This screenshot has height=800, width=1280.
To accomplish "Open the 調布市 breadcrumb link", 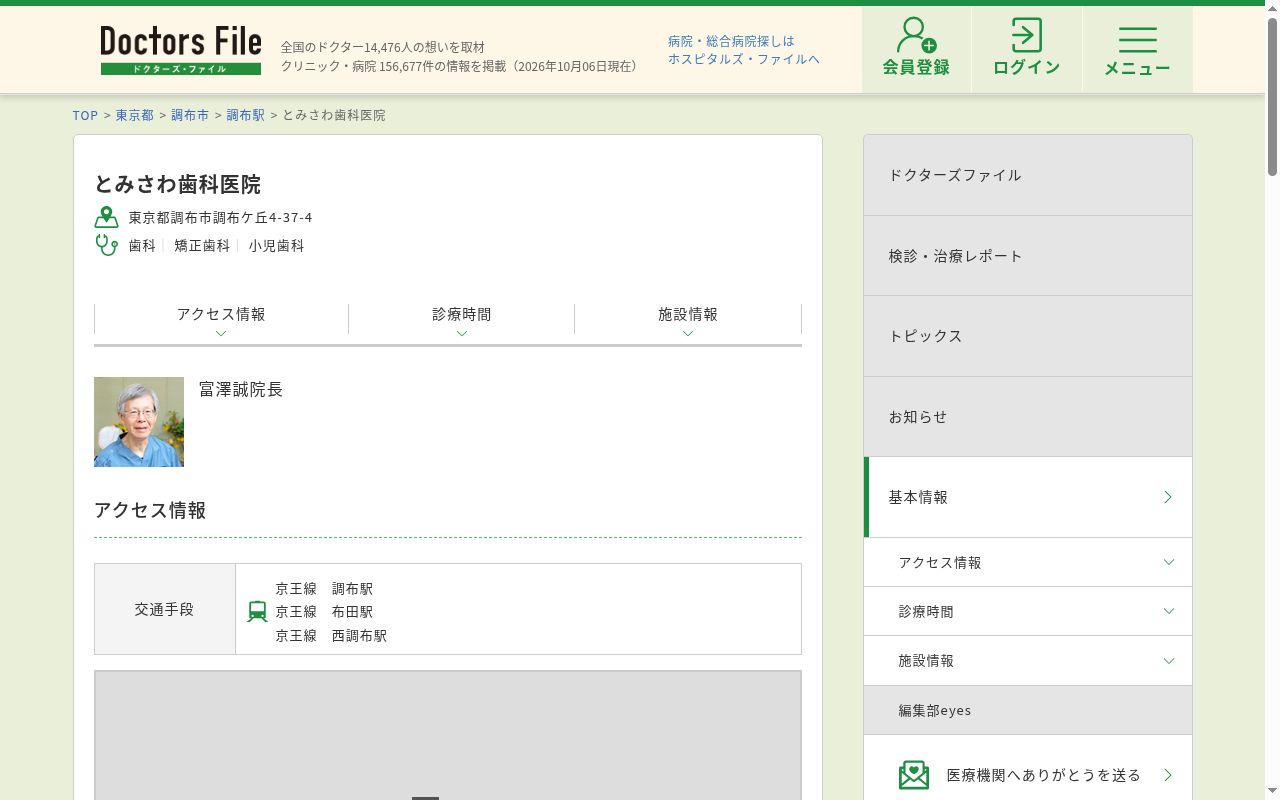I will (190, 115).
